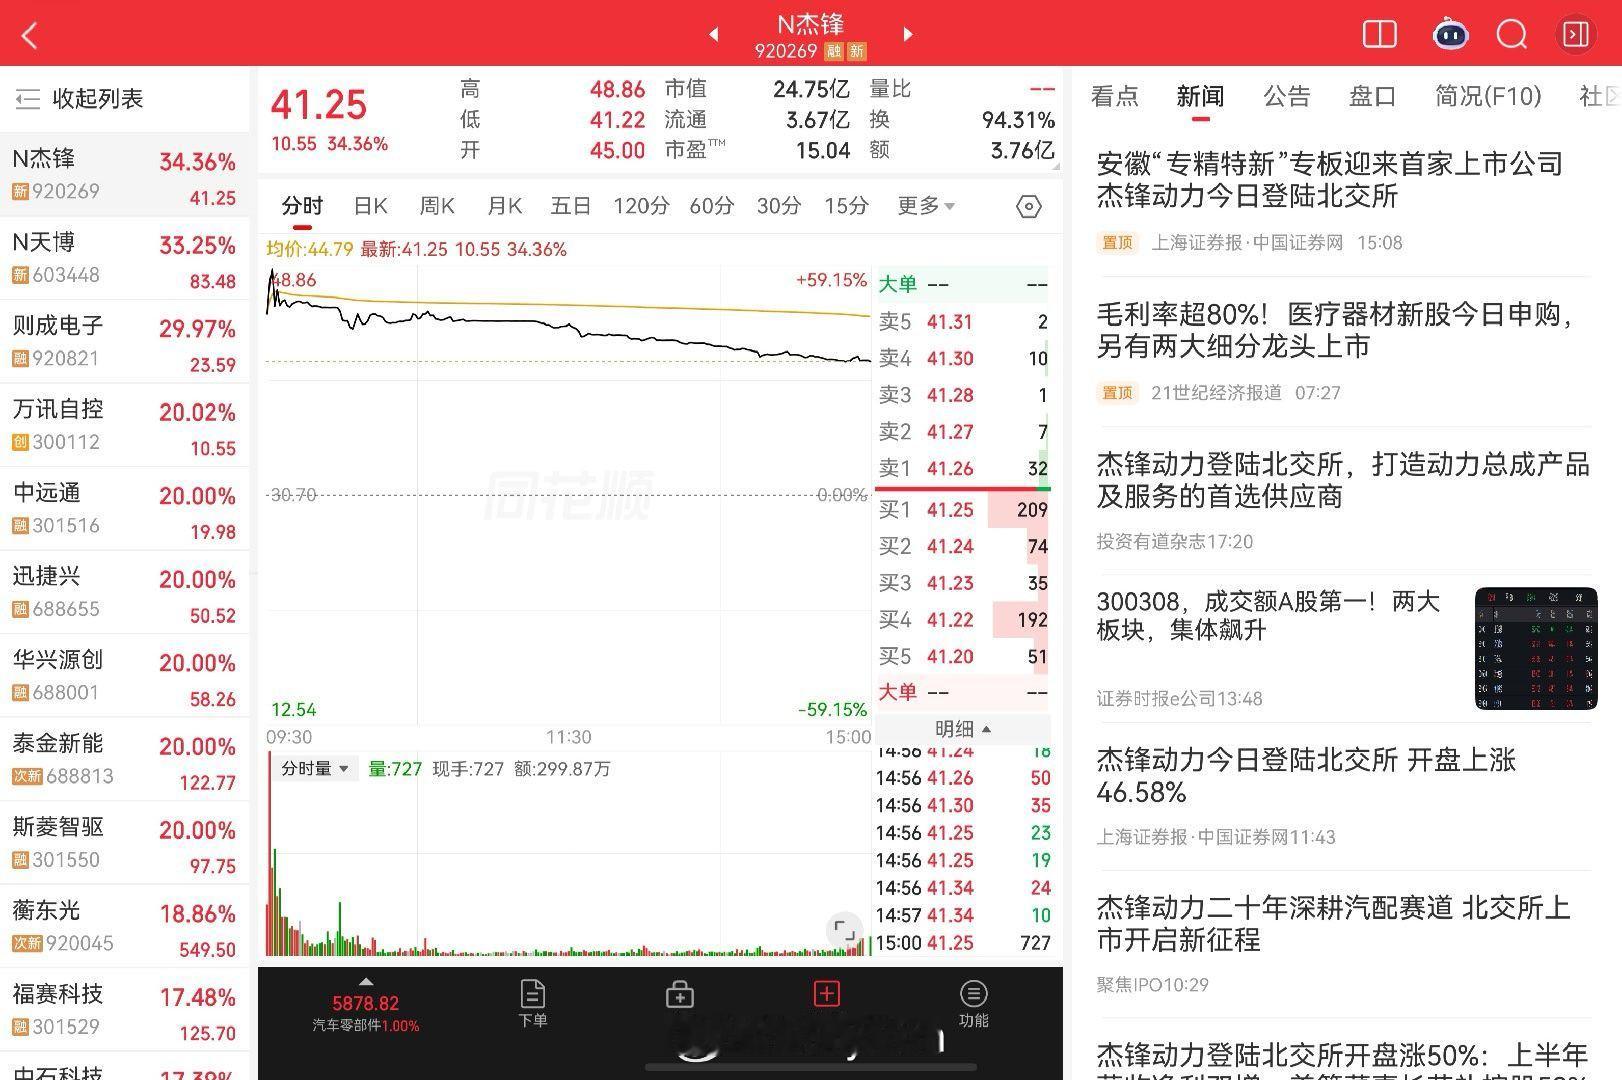
Task: Open the briefcase toolbox icon
Action: [x=680, y=994]
